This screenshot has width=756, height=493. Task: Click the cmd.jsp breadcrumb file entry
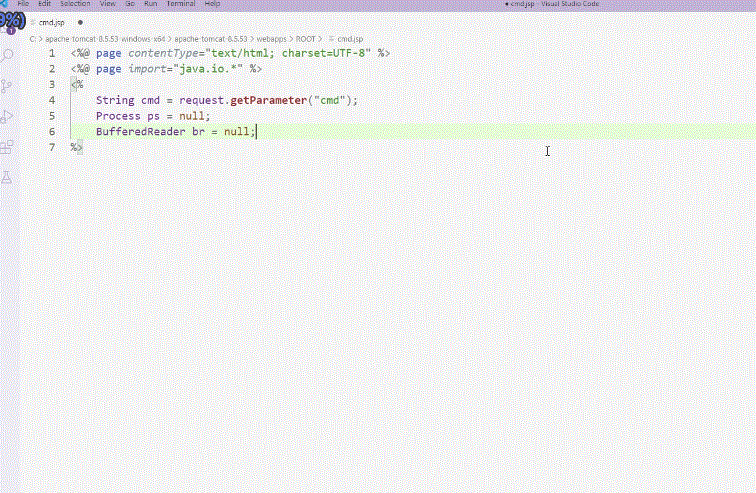coord(350,39)
